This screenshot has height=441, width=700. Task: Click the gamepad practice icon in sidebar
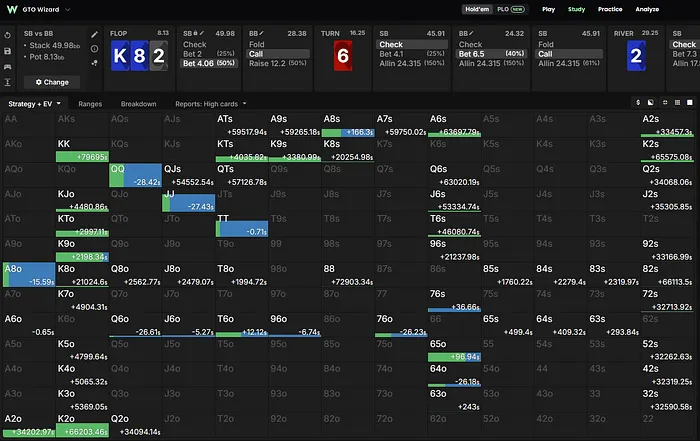pos(8,67)
